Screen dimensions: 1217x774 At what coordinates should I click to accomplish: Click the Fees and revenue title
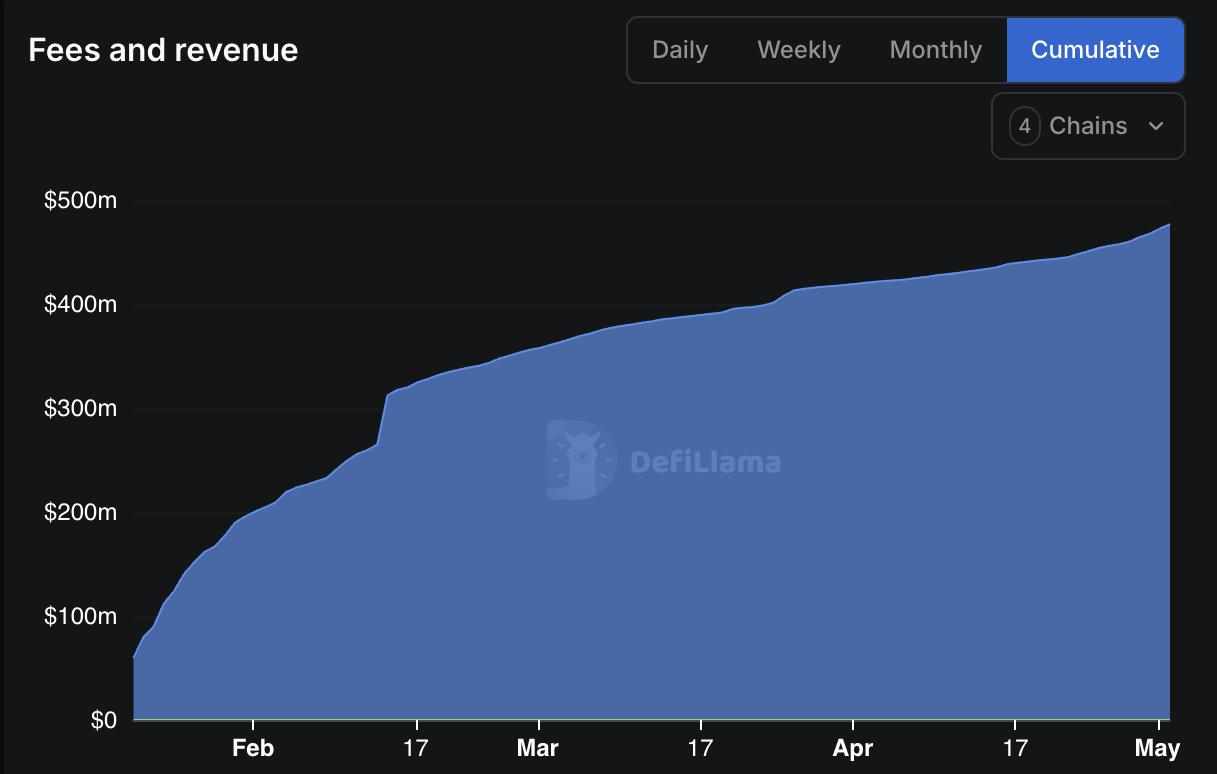tap(163, 49)
